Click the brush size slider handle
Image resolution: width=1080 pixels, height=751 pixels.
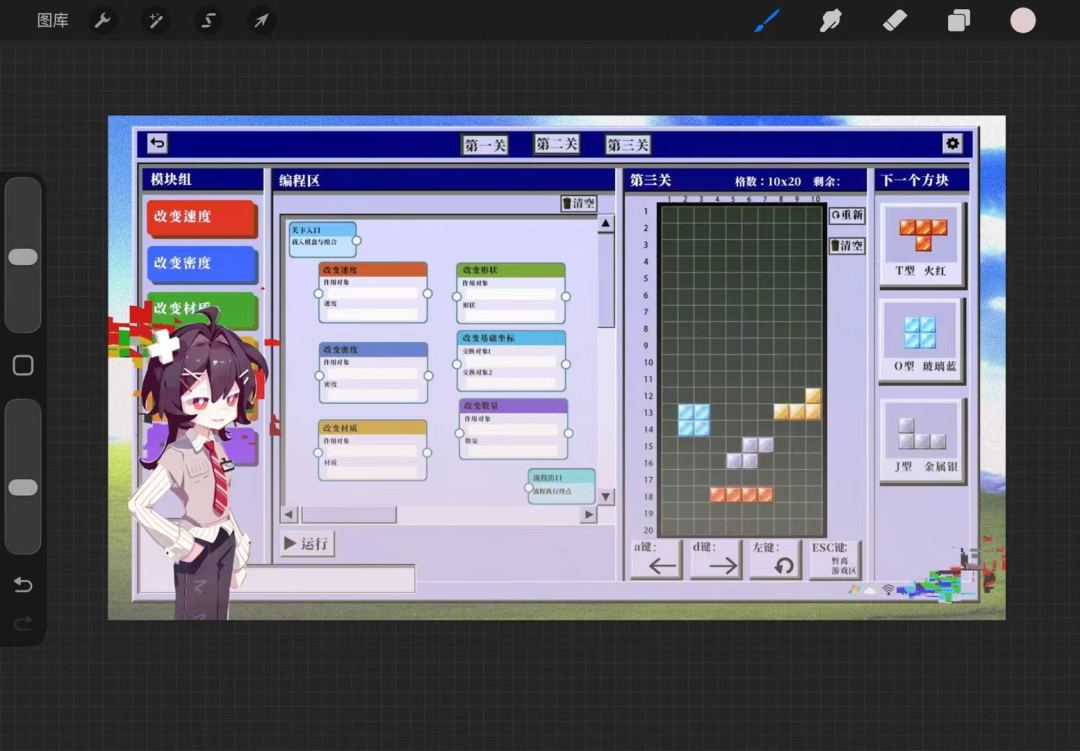[x=23, y=257]
